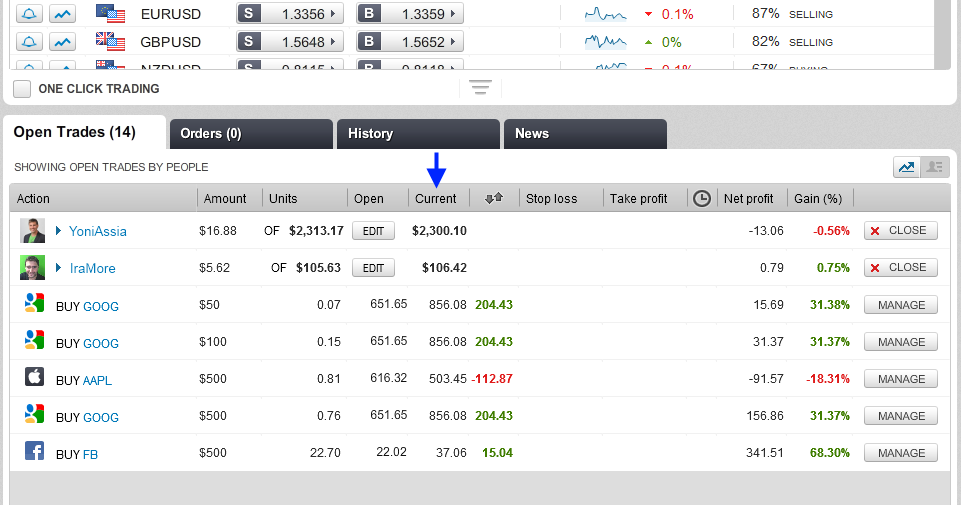The height and width of the screenshot is (505, 961).
Task: Open the GOOG link in the $500 row
Action: point(101,417)
